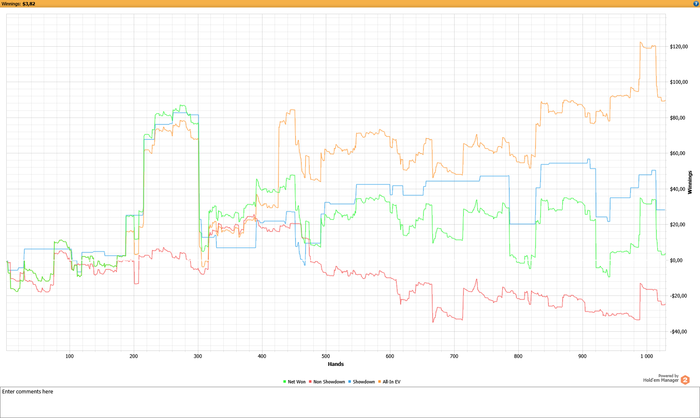Viewport: 700px width, 418px height.
Task: Click the Hold'em Manager 2 logo icon
Action: [685, 380]
